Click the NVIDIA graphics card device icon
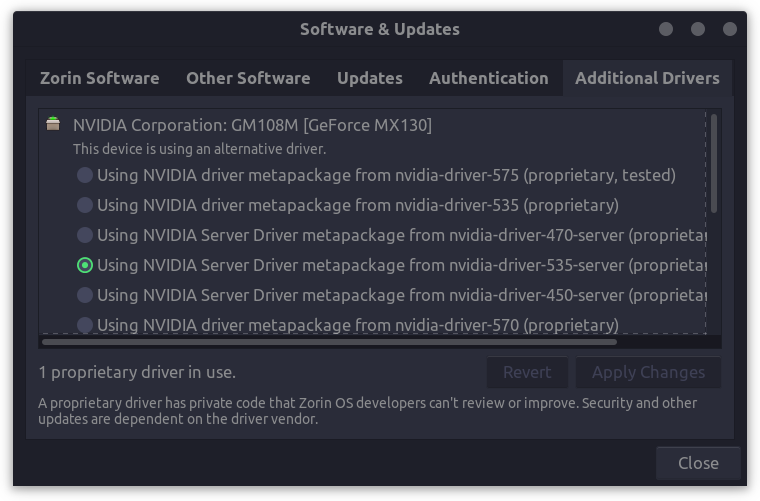Screen dimensions: 760x501 pyautogui.click(x=52, y=125)
